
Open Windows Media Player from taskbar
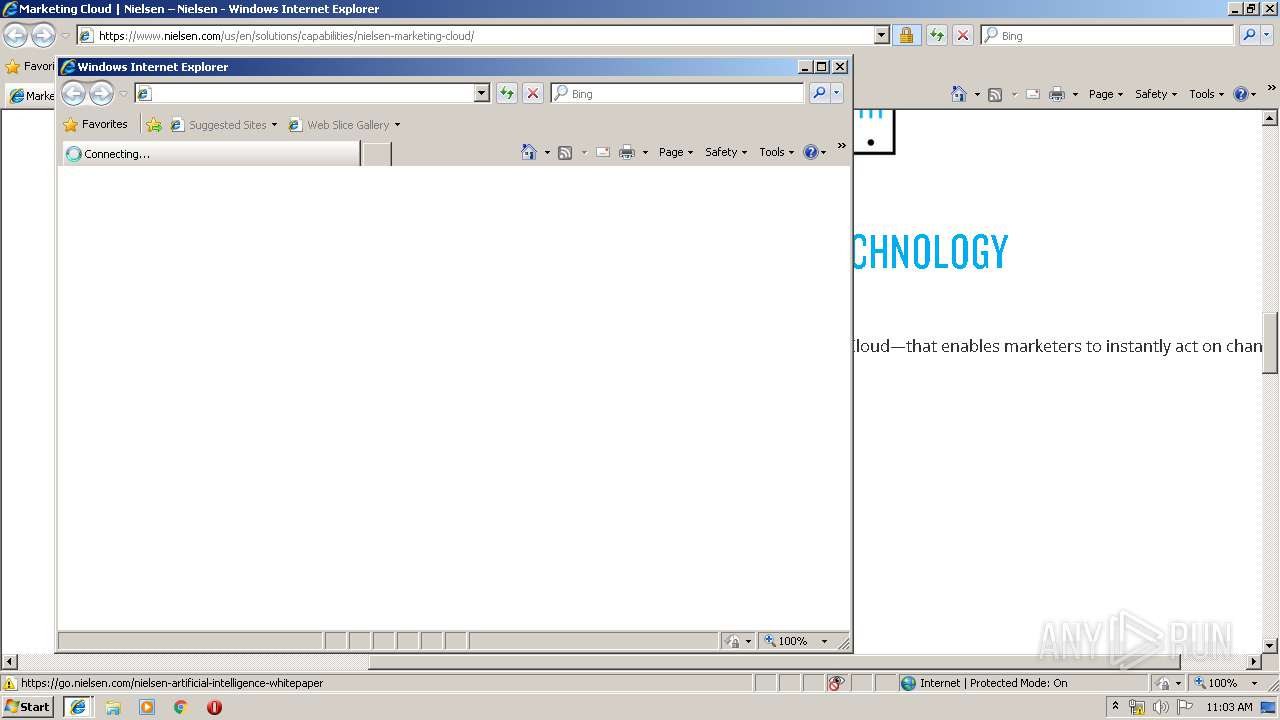(x=147, y=707)
